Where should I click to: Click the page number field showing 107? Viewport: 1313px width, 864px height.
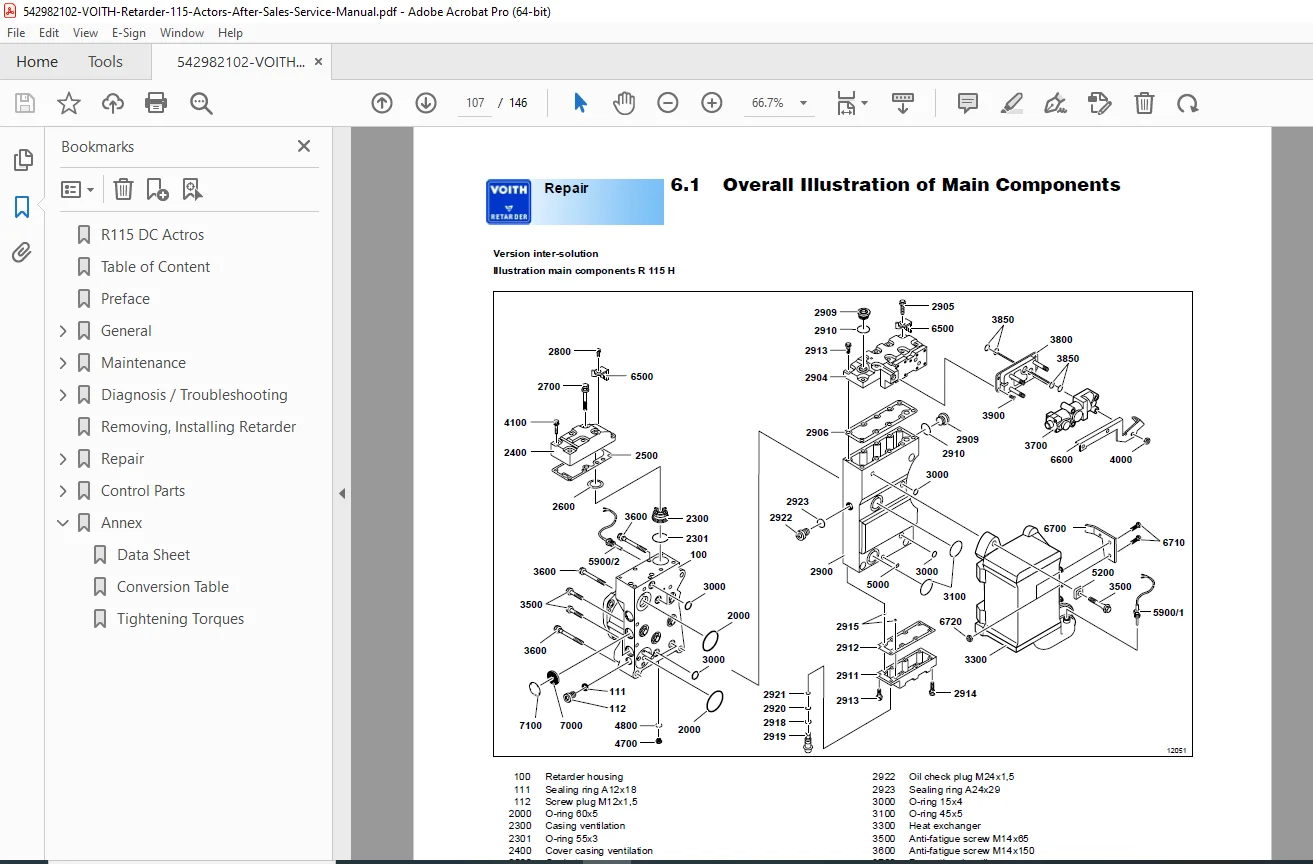(475, 103)
